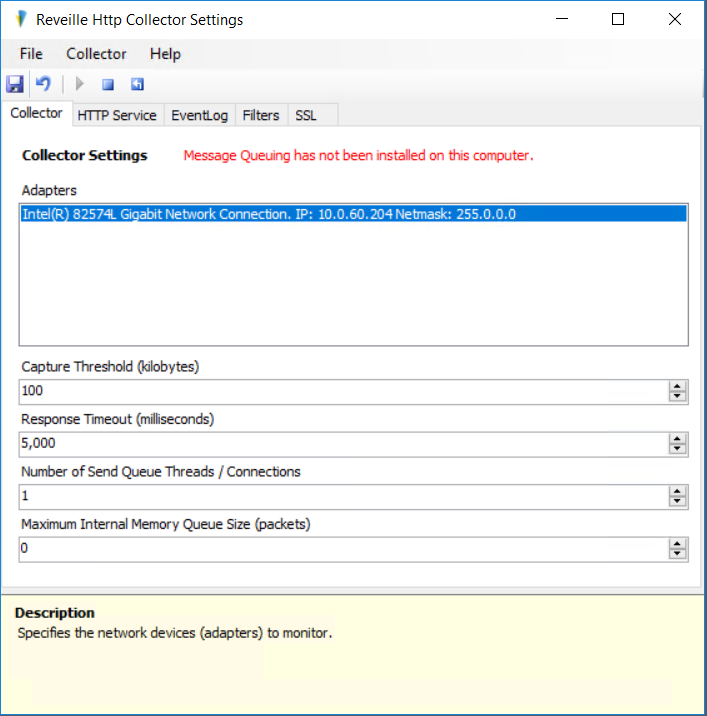Increase the Capture Threshold value
The image size is (707, 716).
[677, 386]
